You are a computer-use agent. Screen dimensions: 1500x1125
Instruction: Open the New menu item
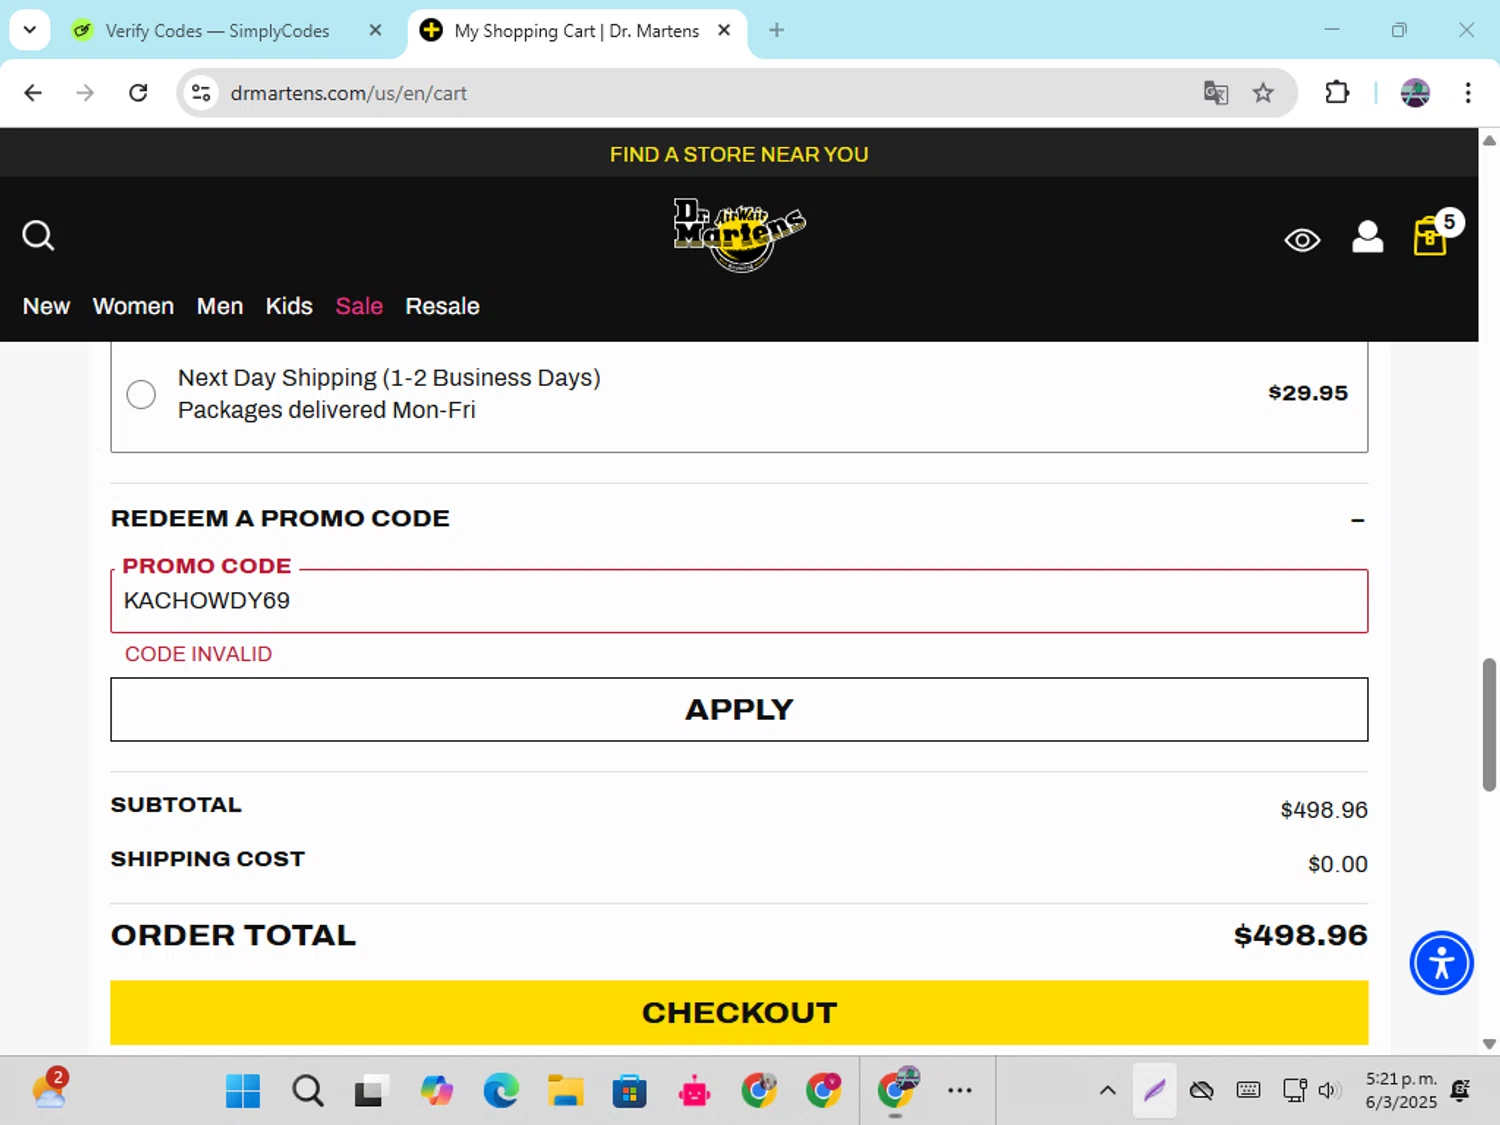click(x=46, y=306)
